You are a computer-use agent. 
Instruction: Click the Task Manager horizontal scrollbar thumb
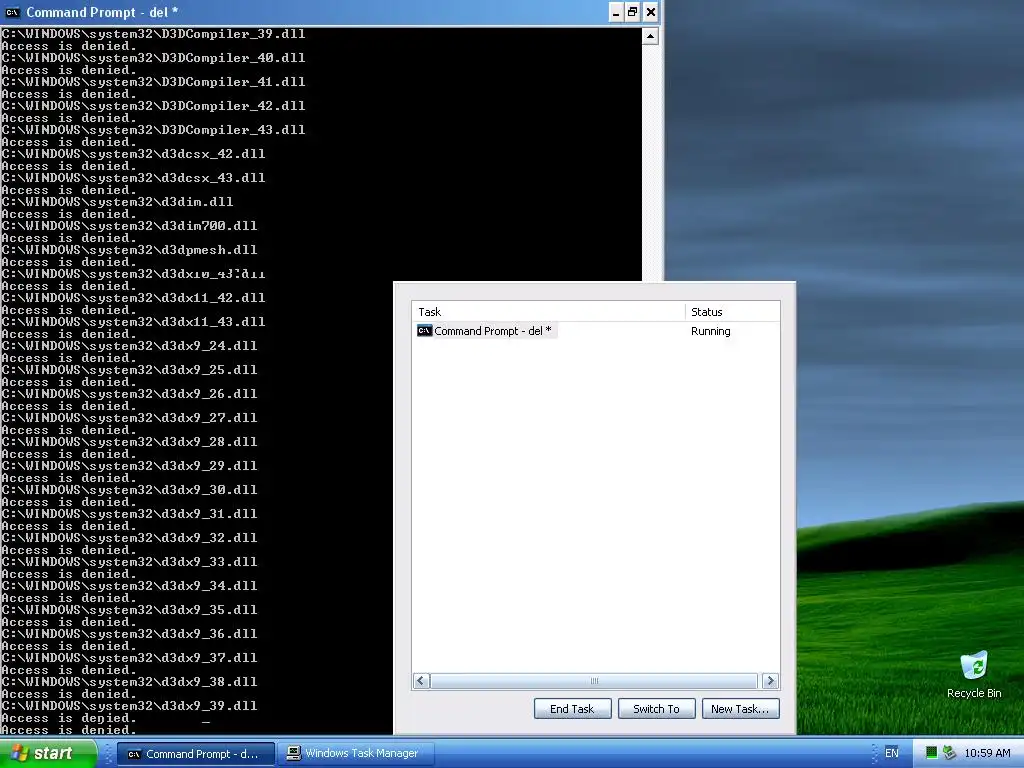[594, 681]
